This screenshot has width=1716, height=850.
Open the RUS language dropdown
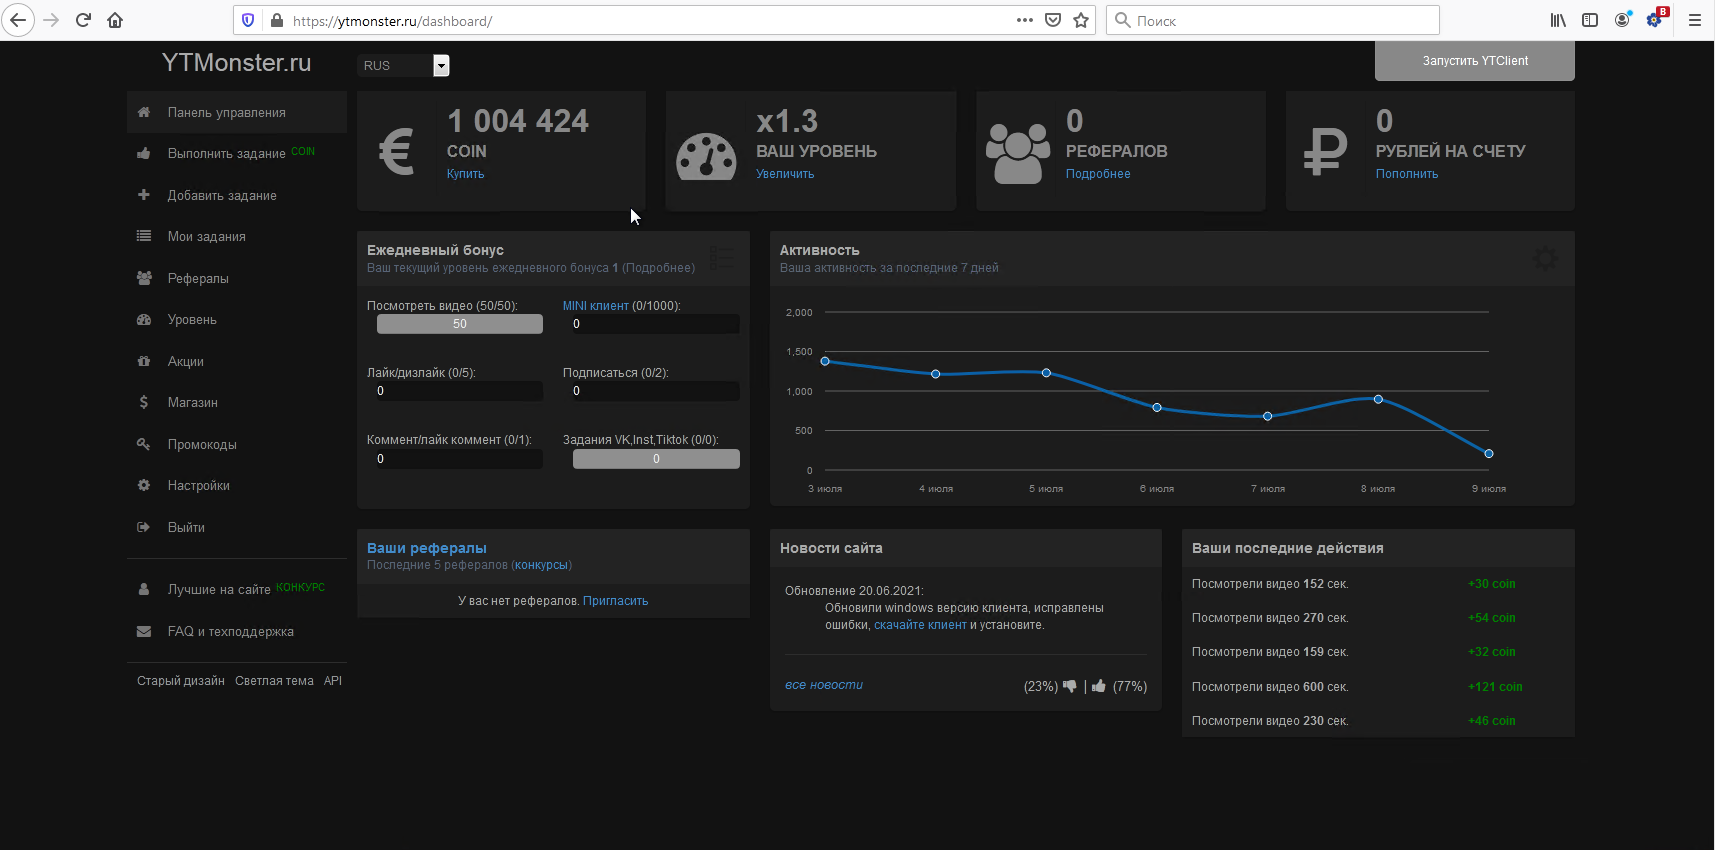point(403,65)
